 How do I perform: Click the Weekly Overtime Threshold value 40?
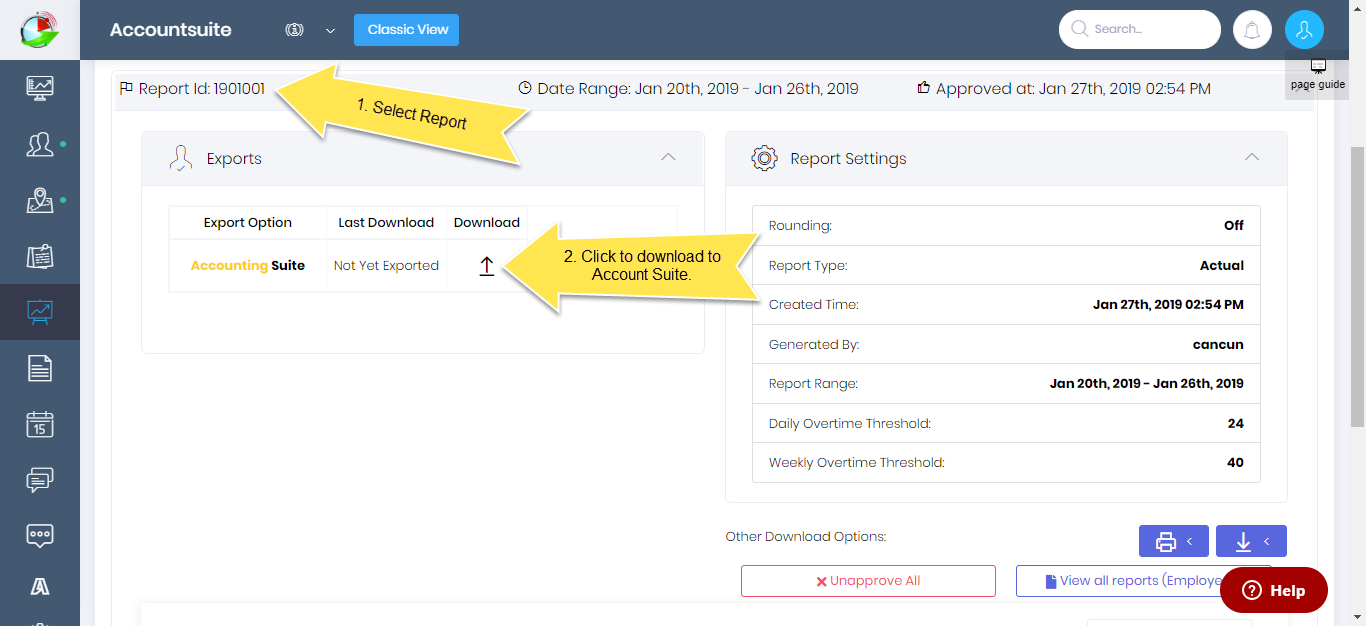(1236, 463)
